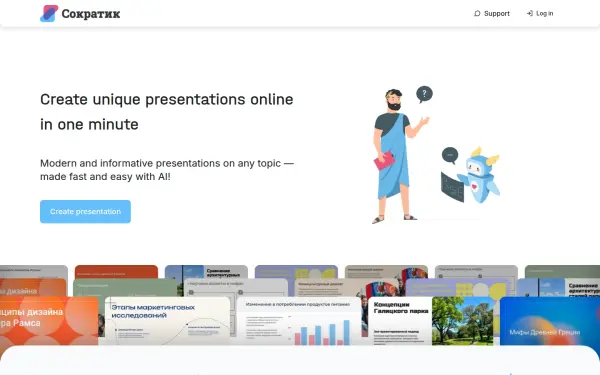The width and height of the screenshot is (600, 375).
Task: Click the blue robot illustration
Action: [x=478, y=175]
